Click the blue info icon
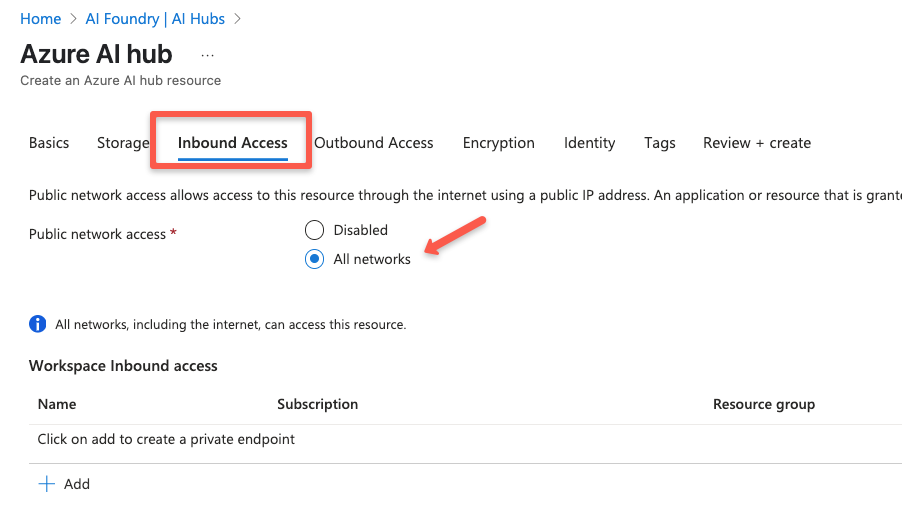 [x=37, y=324]
